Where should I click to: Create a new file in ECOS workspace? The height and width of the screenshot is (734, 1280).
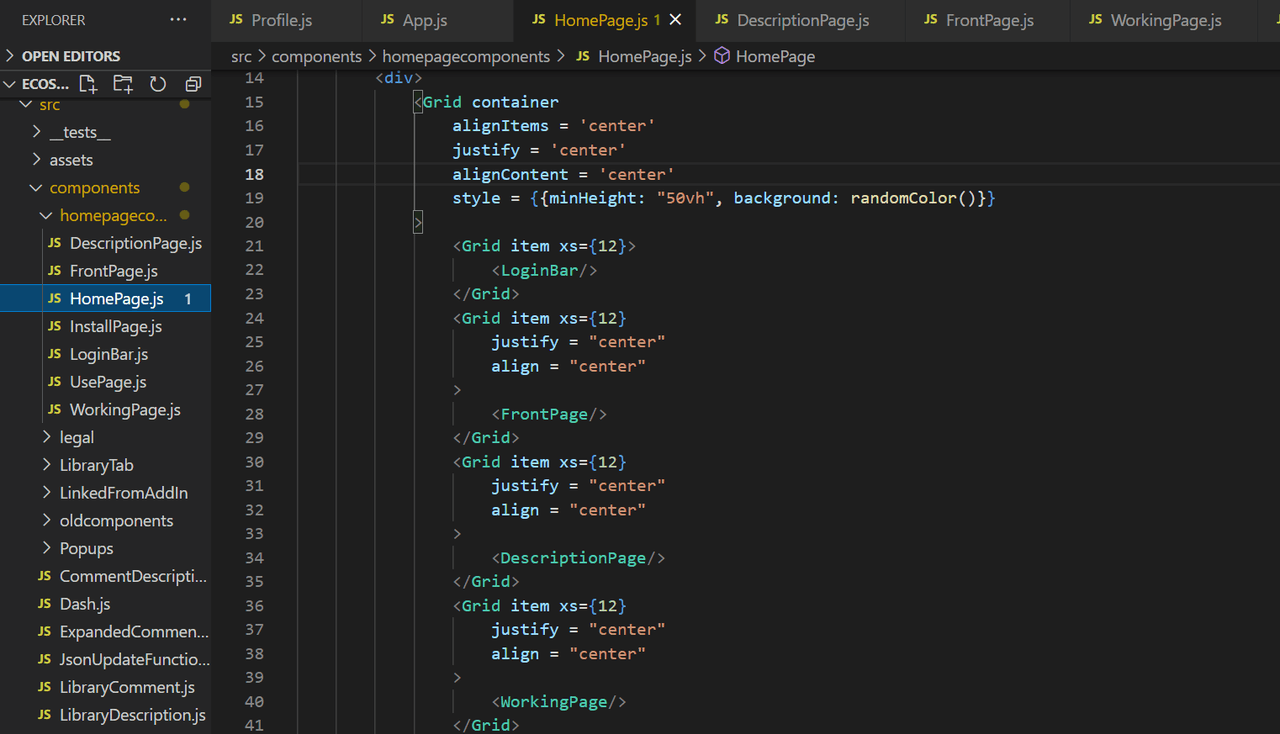88,84
